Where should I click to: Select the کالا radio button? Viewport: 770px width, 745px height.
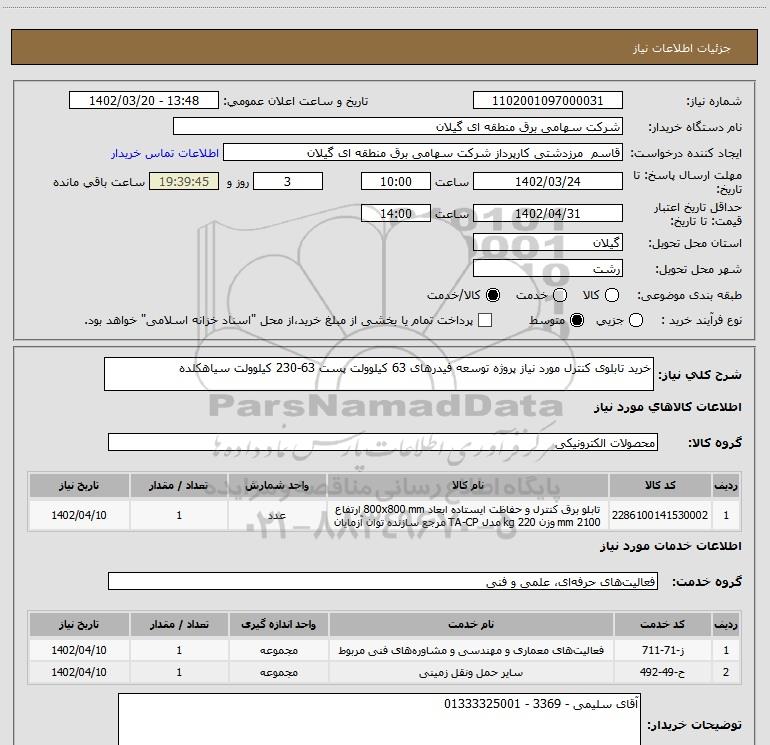pos(612,295)
